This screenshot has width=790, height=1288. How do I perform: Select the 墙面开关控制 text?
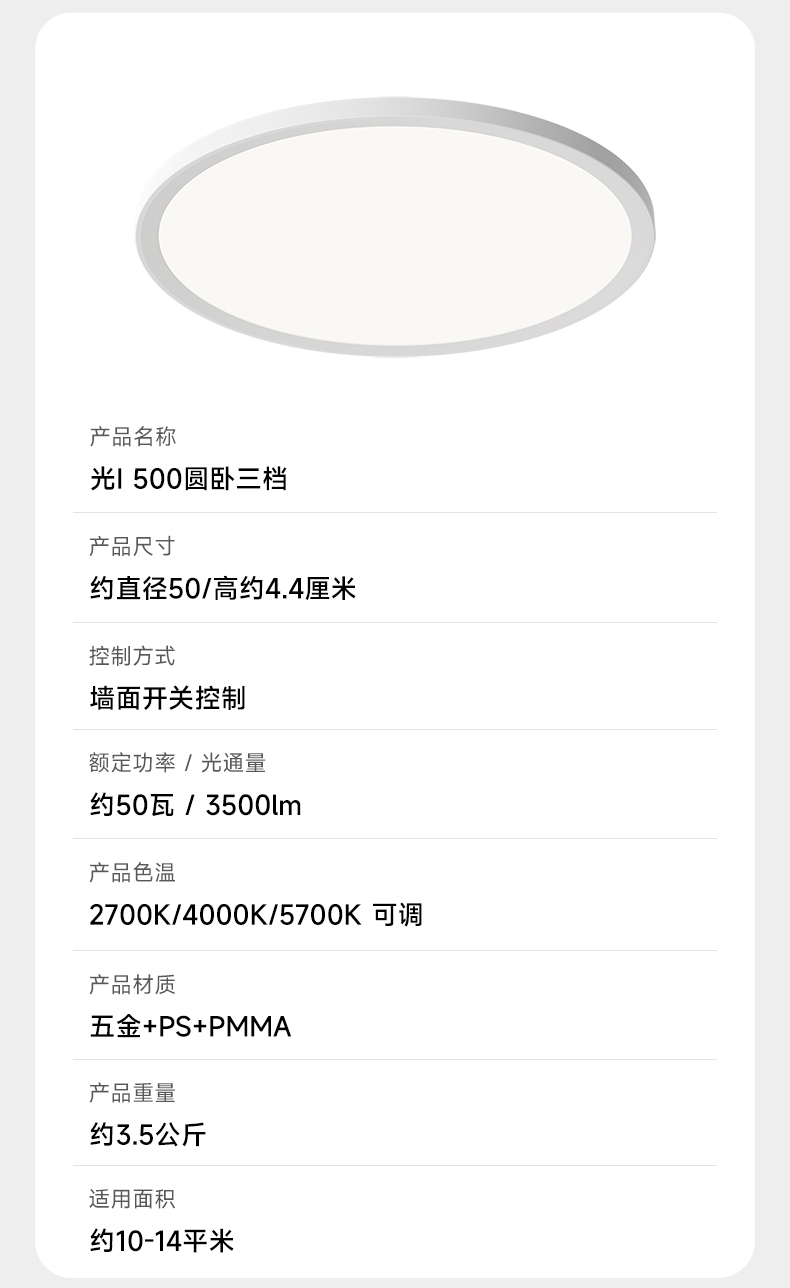(x=167, y=698)
